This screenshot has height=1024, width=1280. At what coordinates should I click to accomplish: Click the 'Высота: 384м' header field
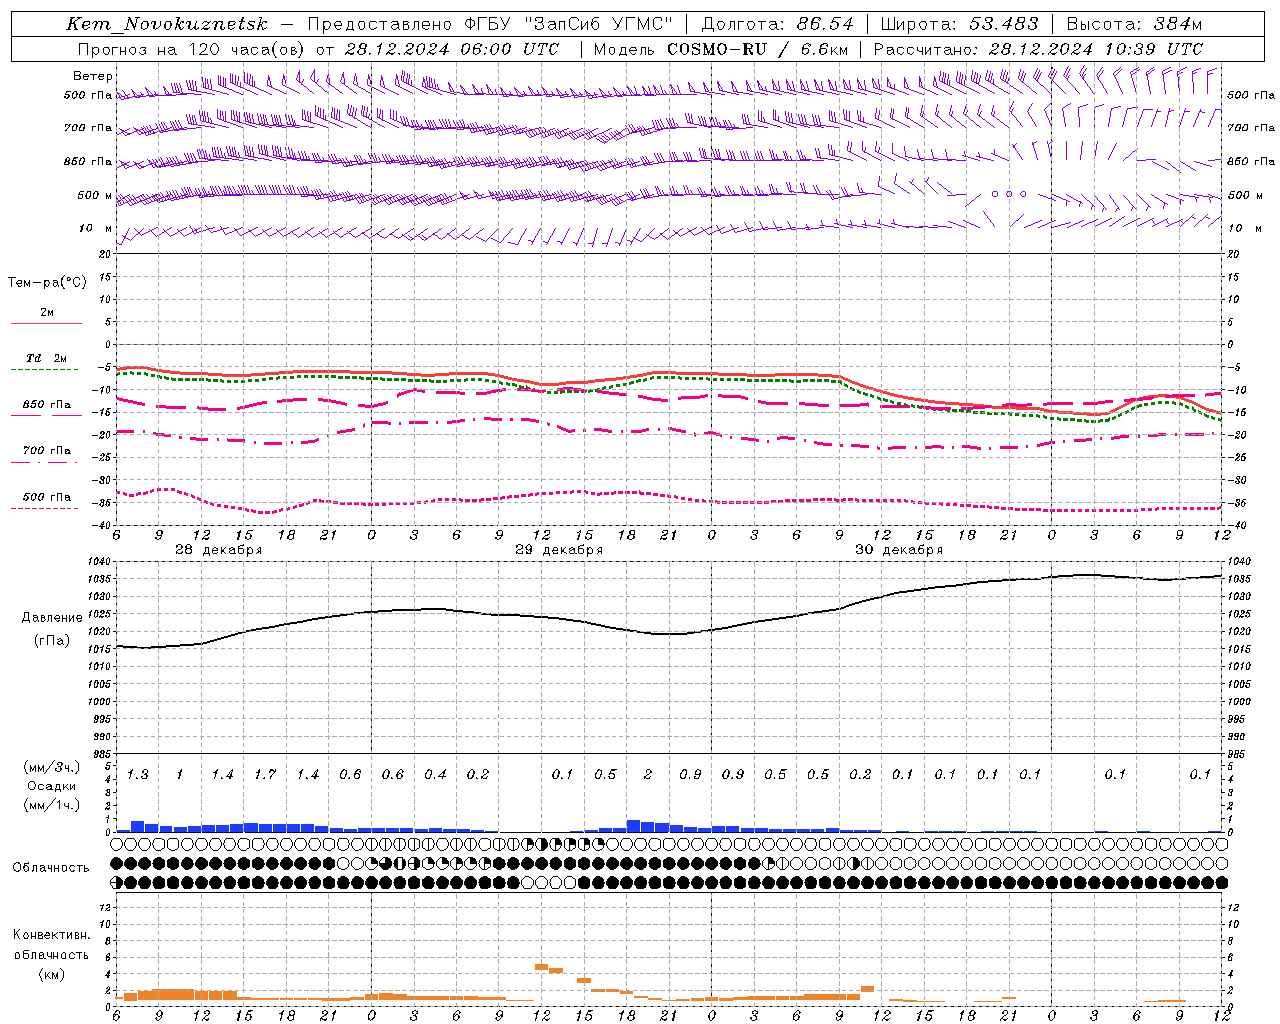[1134, 24]
